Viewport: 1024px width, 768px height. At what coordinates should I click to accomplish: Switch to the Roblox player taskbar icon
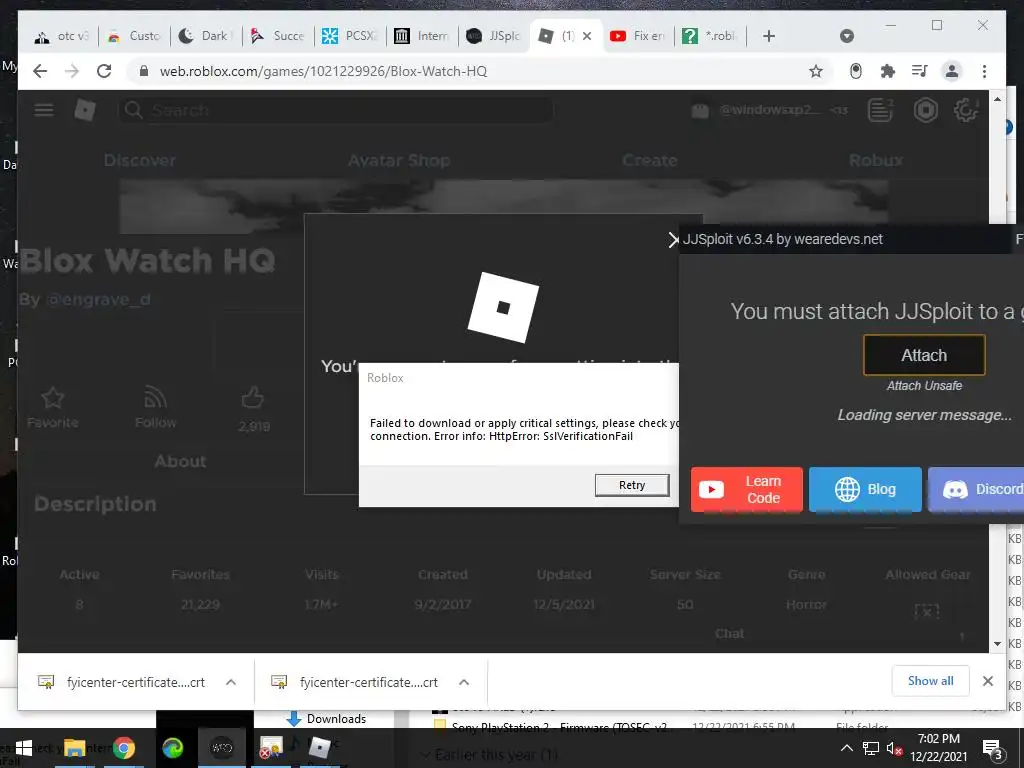[x=319, y=748]
